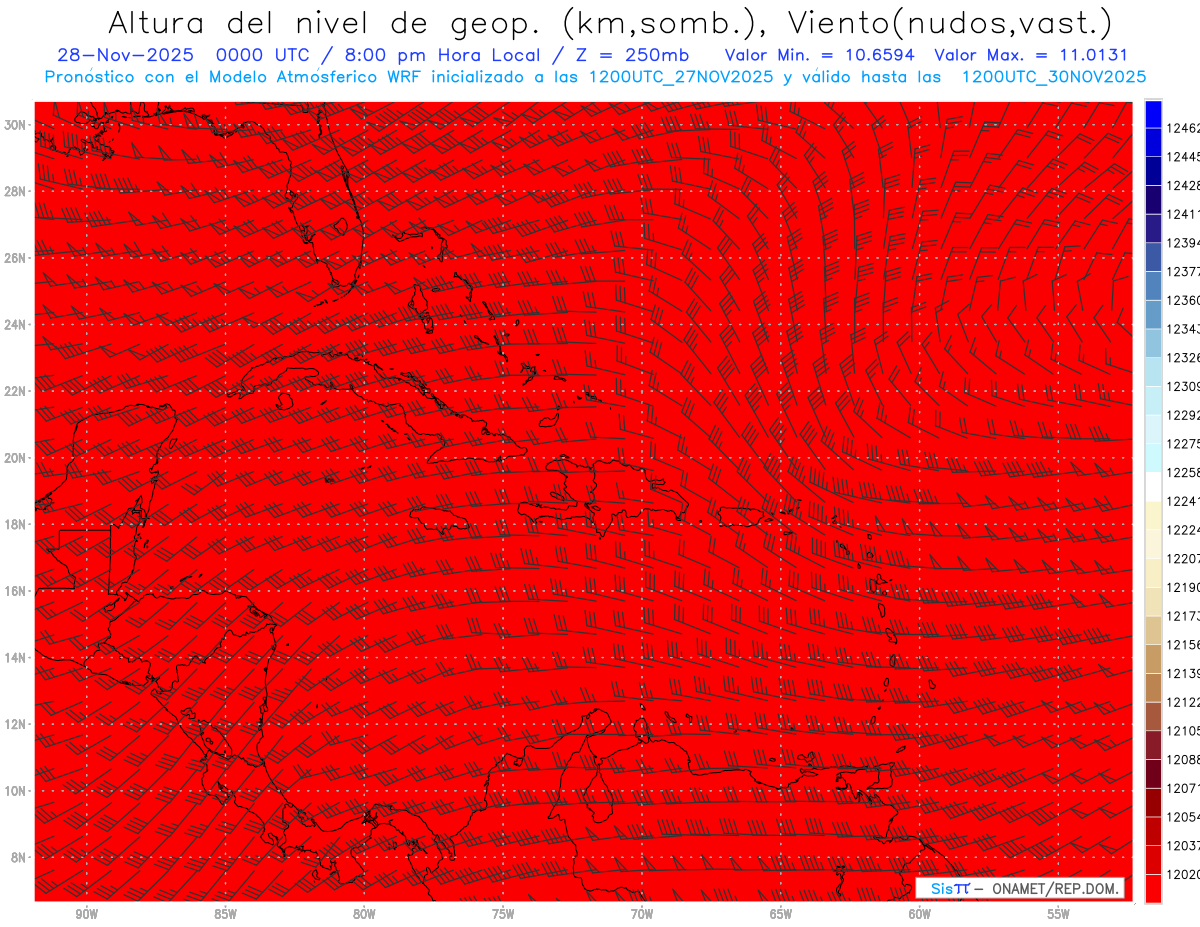Click the '1200UTC_30NOV2025' valid-until time
The width and height of the screenshot is (1200, 927).
[1054, 76]
